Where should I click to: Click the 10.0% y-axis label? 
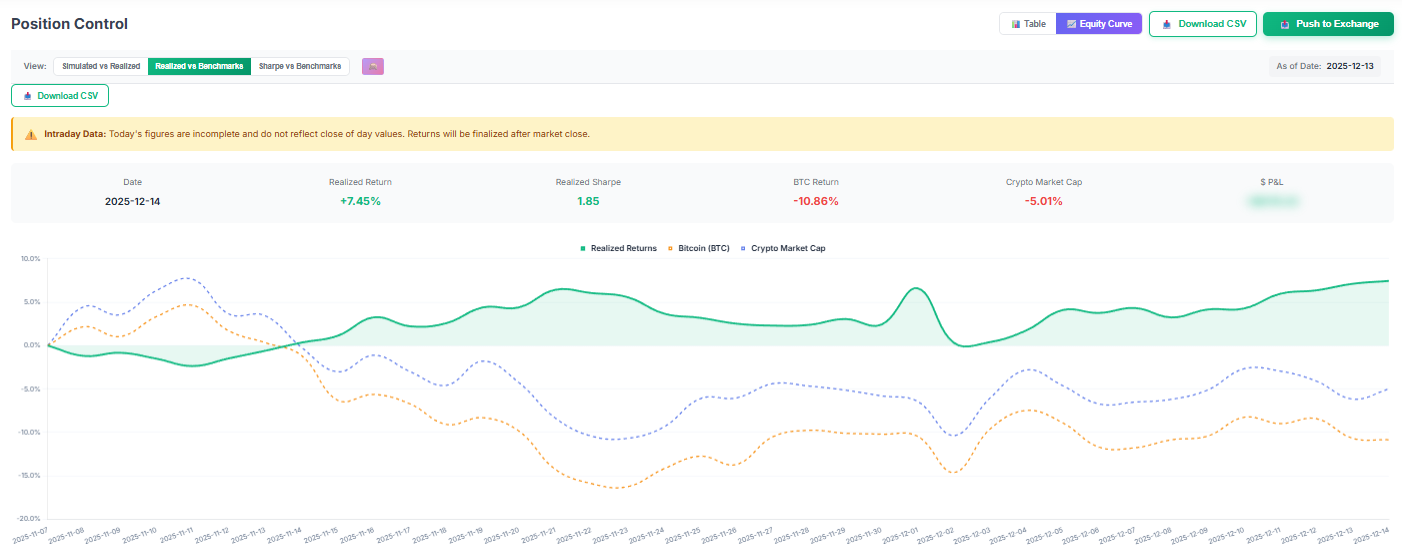(x=30, y=259)
